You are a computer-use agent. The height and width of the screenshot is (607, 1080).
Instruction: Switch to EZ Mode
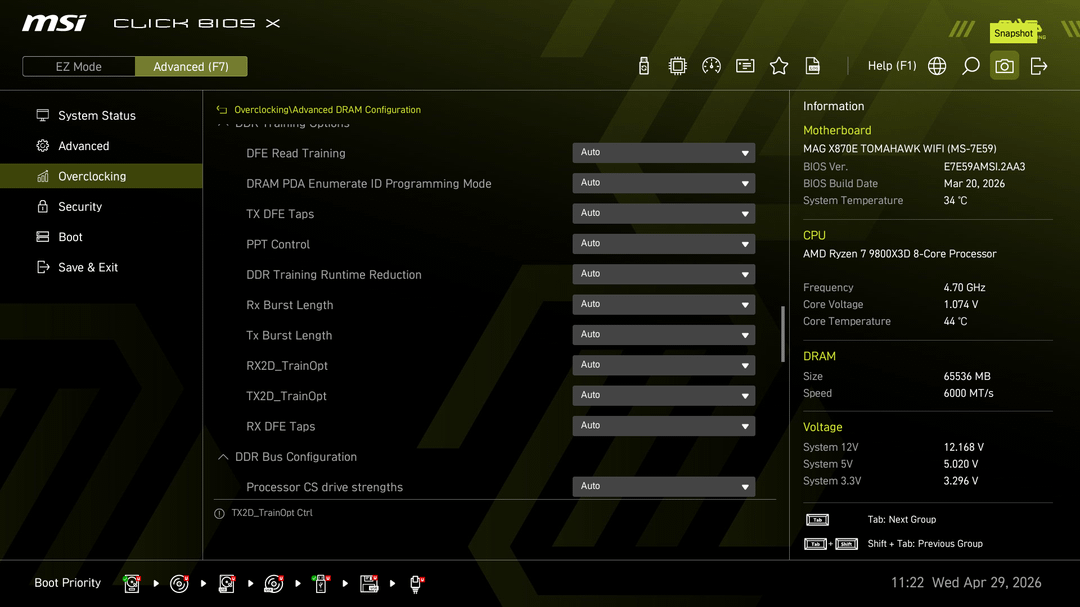(x=79, y=67)
